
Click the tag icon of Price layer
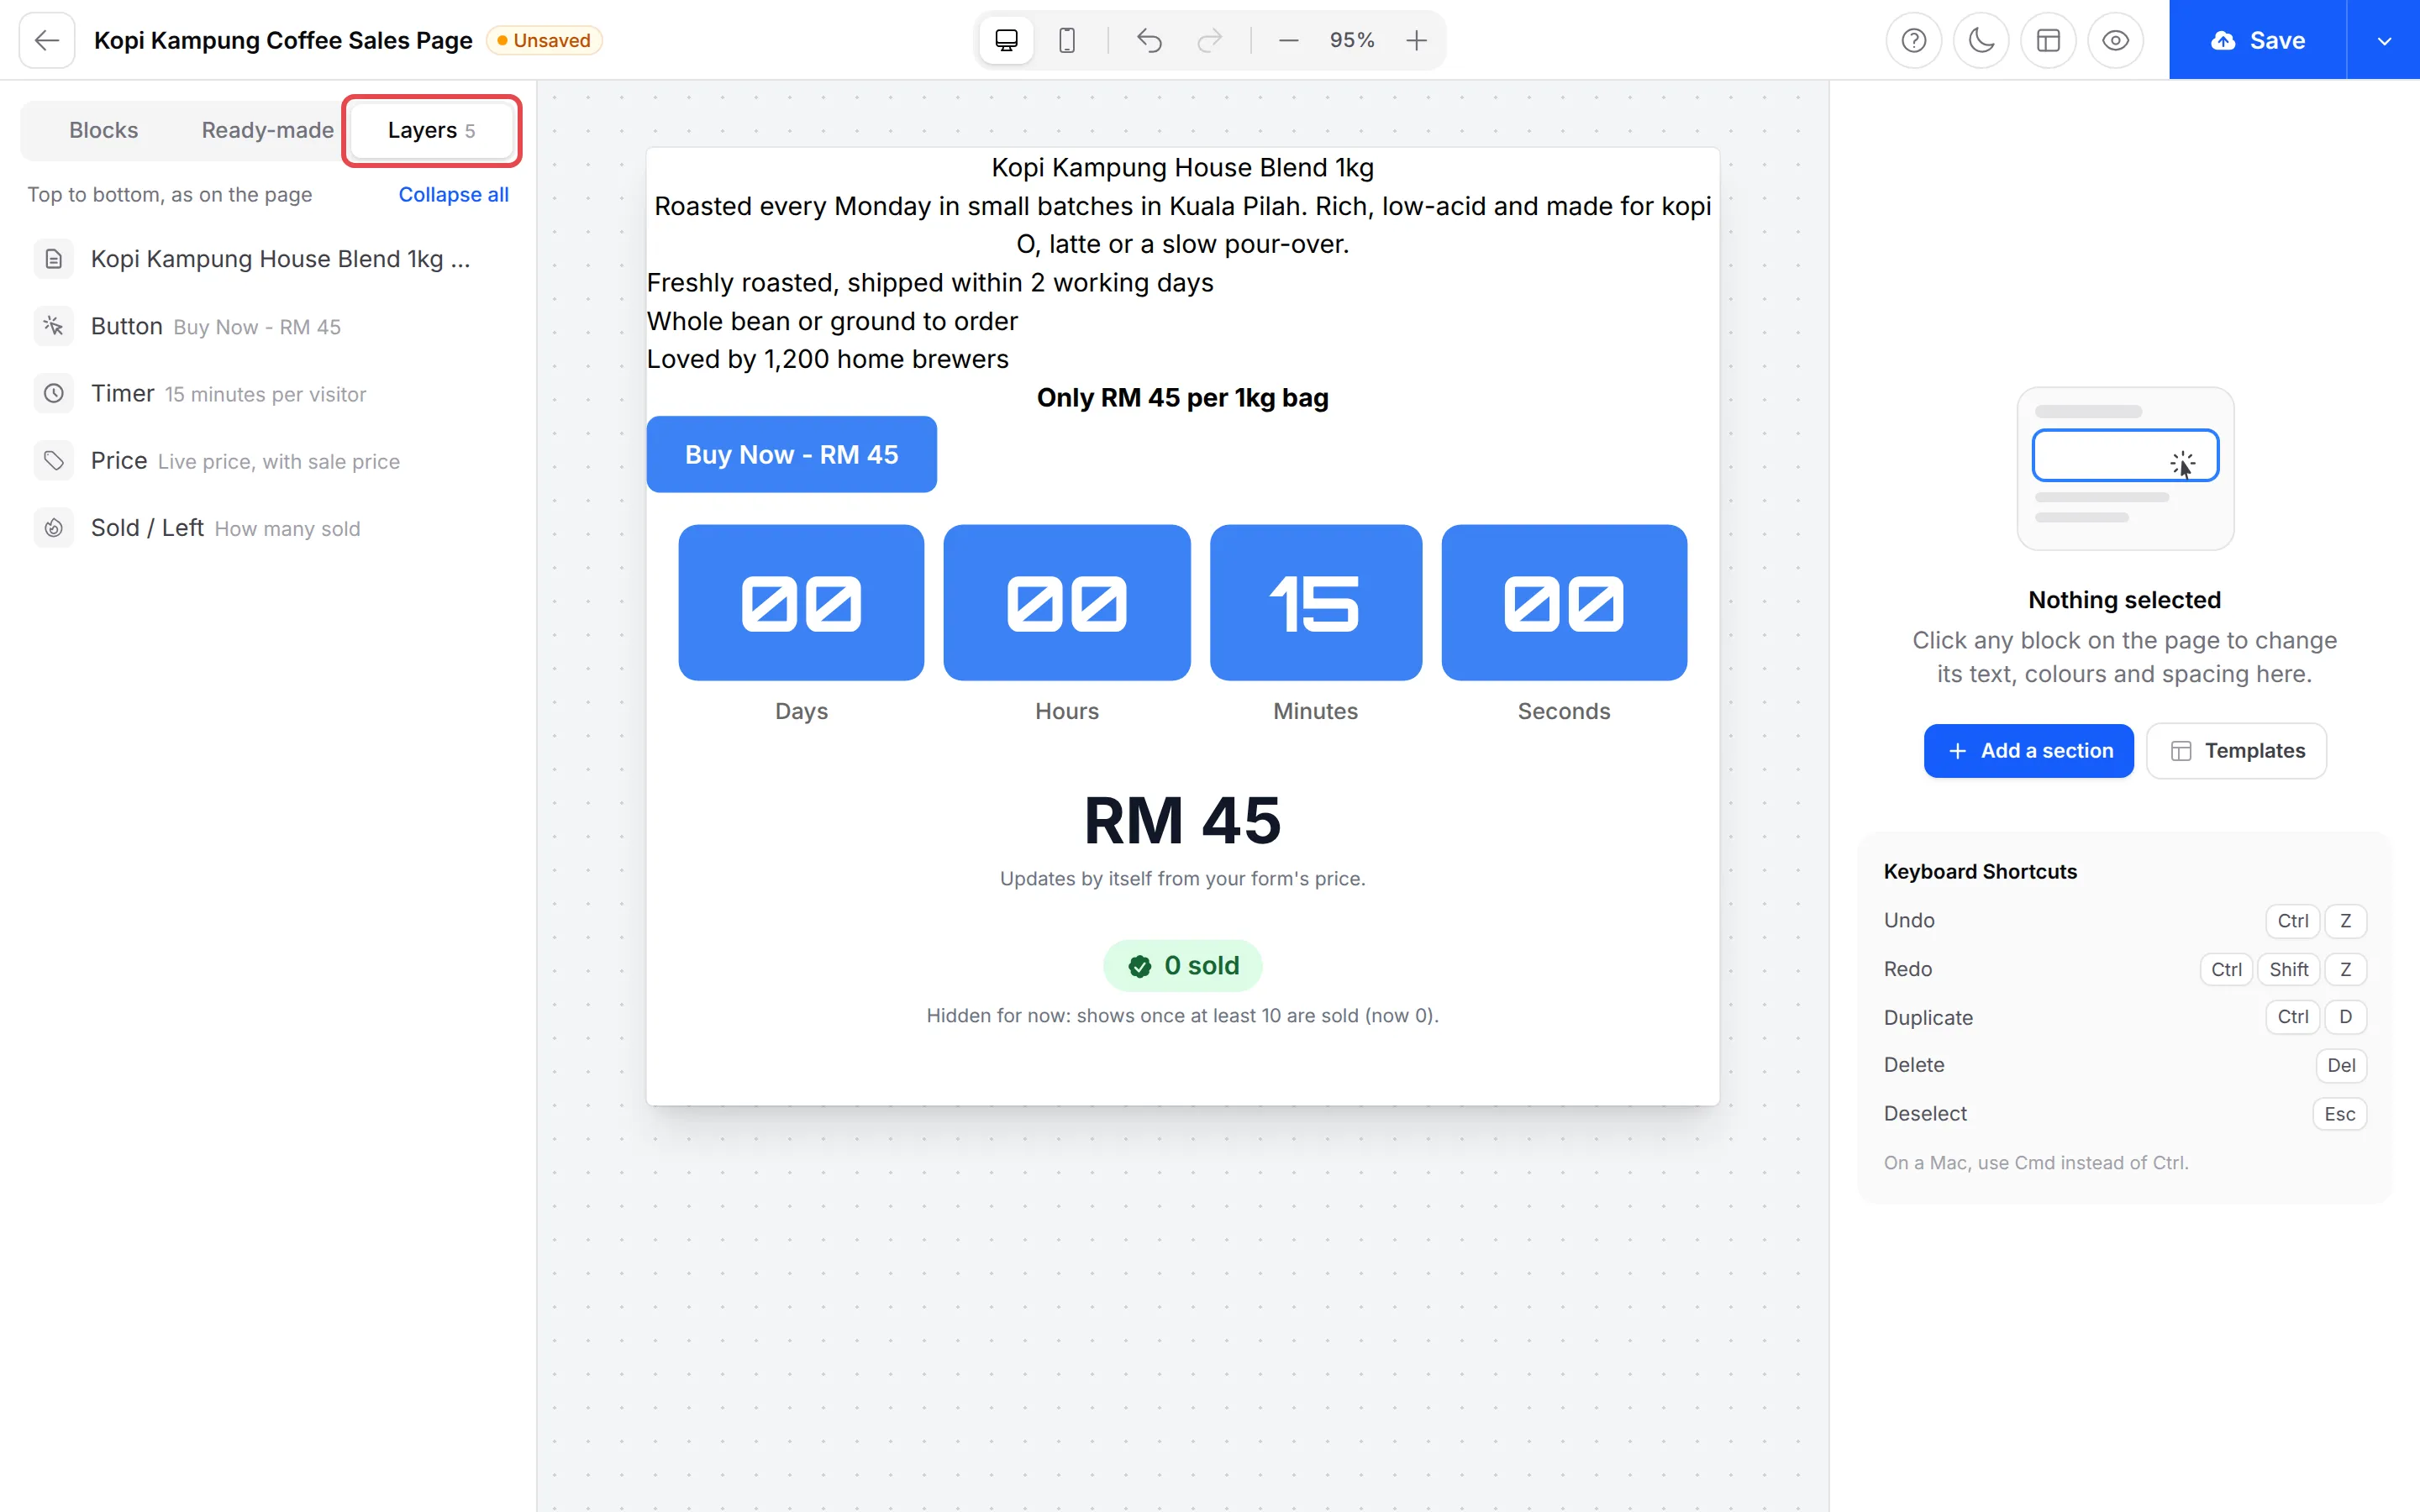pyautogui.click(x=54, y=460)
